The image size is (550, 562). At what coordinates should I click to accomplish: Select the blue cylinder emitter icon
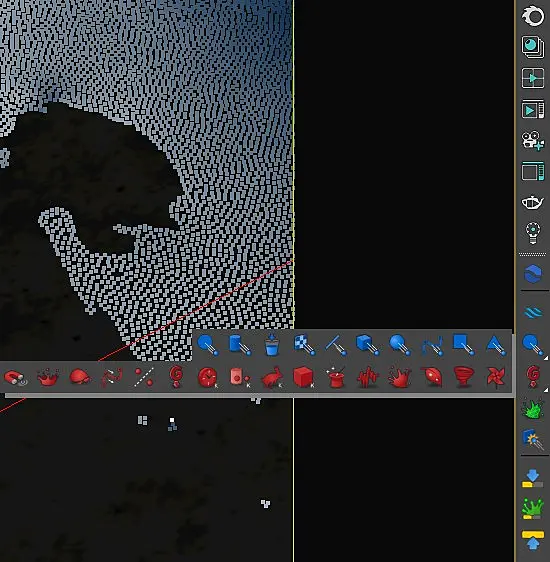pyautogui.click(x=240, y=345)
